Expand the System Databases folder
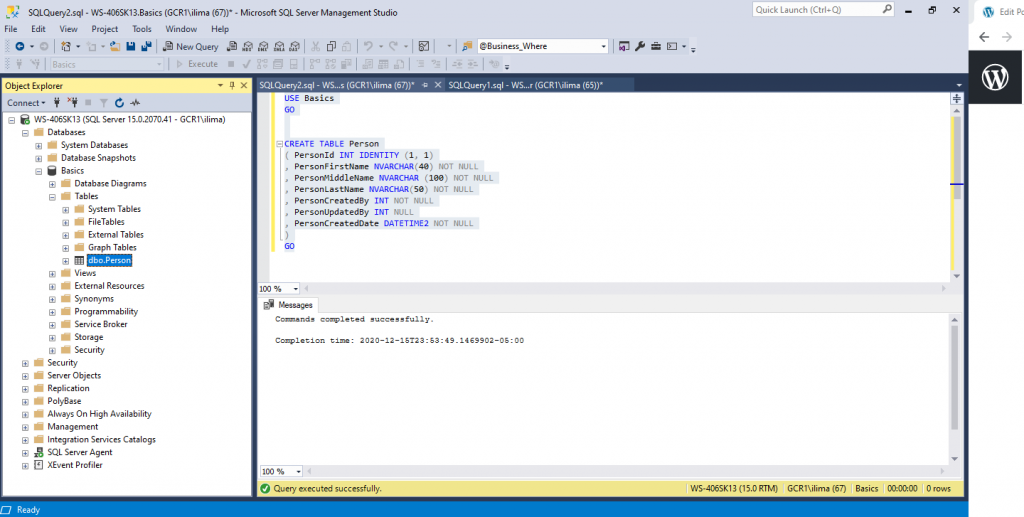The width and height of the screenshot is (1024, 517). [39, 145]
